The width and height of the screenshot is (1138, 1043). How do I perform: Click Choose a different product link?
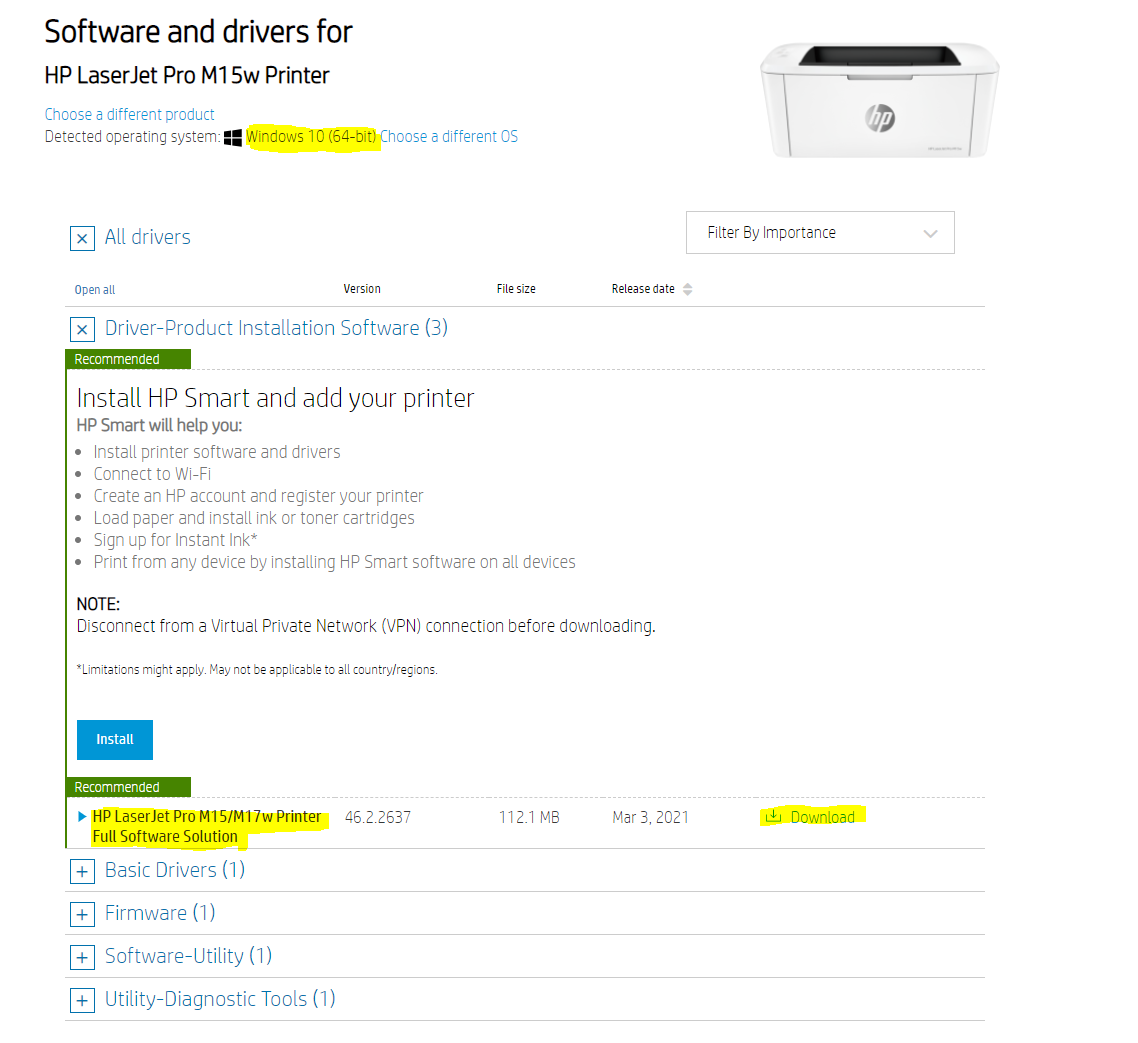point(130,114)
